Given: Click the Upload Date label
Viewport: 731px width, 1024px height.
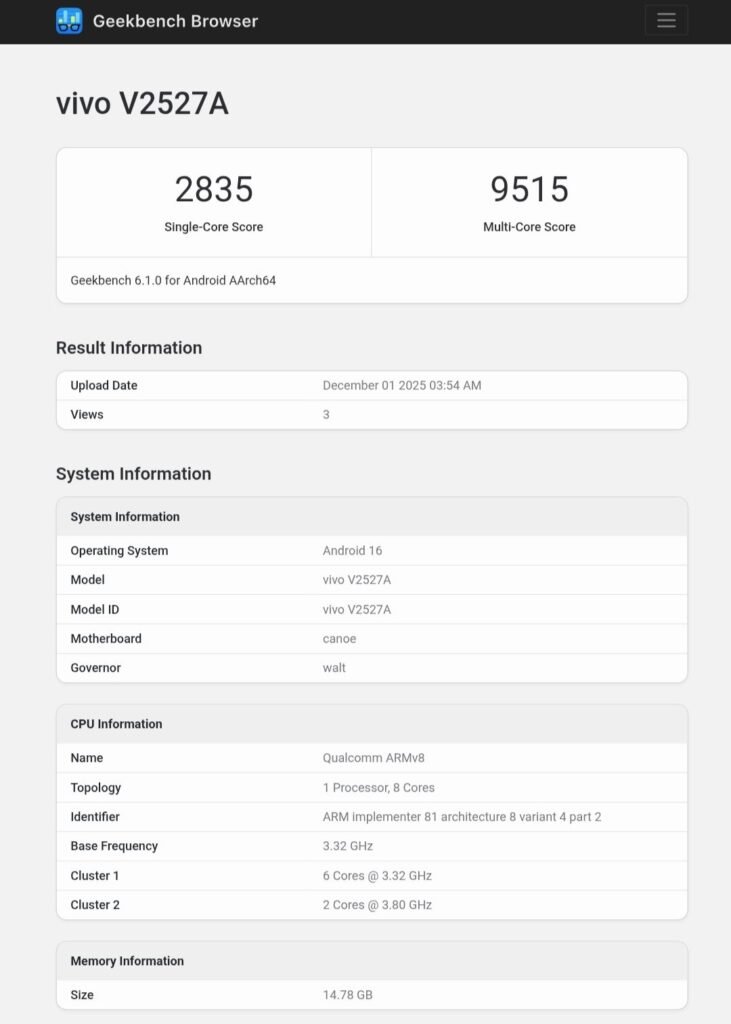Looking at the screenshot, I should (x=104, y=385).
